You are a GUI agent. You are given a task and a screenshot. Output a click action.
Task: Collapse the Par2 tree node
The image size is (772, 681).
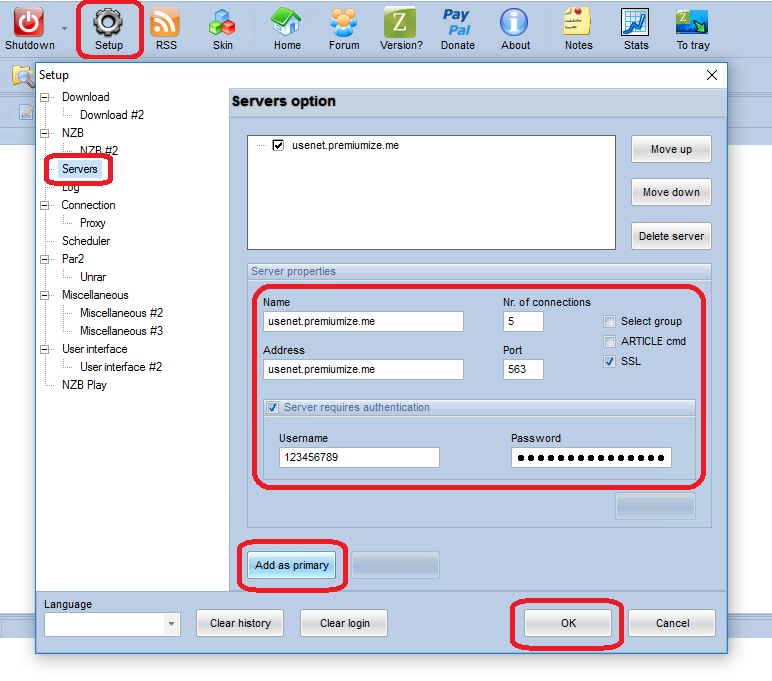coord(45,259)
